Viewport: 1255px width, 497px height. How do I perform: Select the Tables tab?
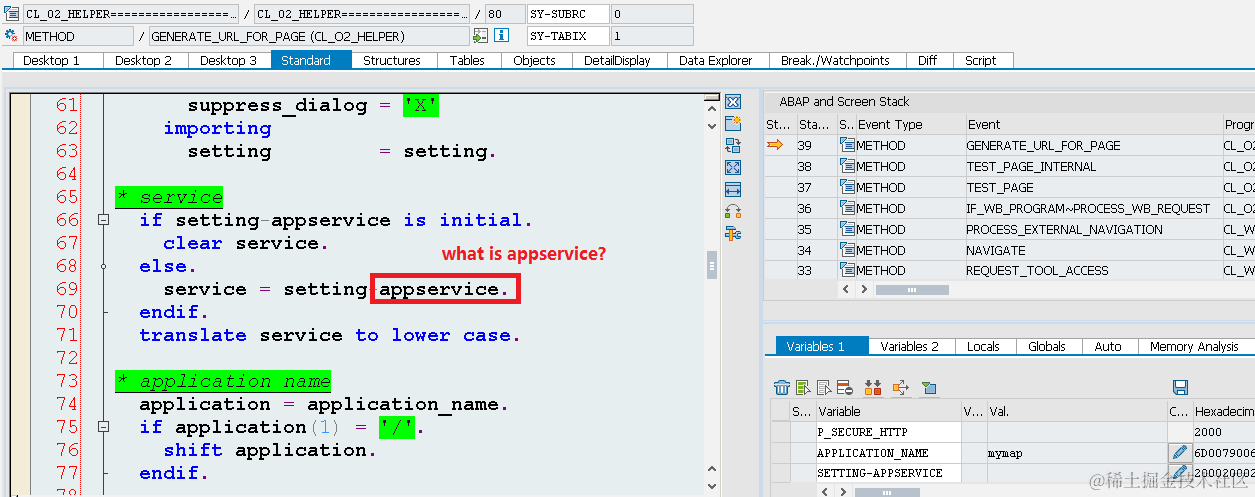click(467, 60)
